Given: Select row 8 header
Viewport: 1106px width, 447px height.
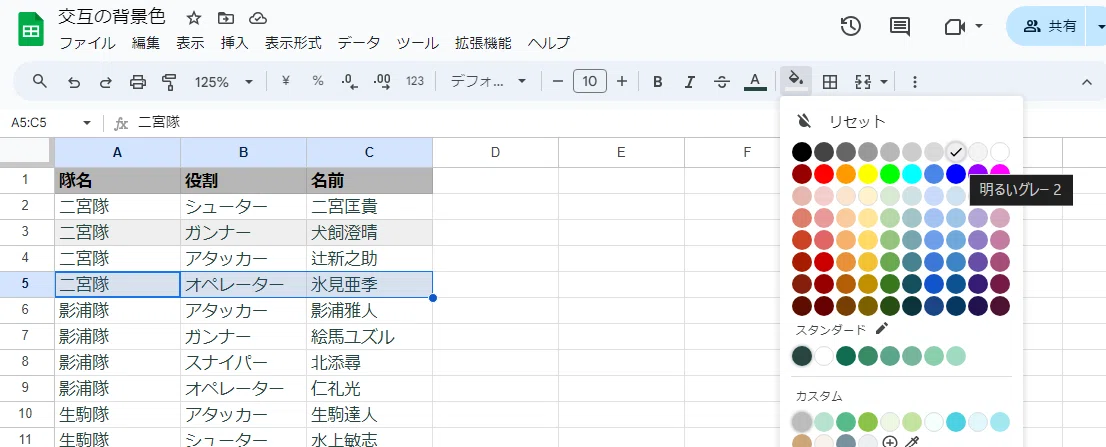Looking at the screenshot, I should (26, 362).
